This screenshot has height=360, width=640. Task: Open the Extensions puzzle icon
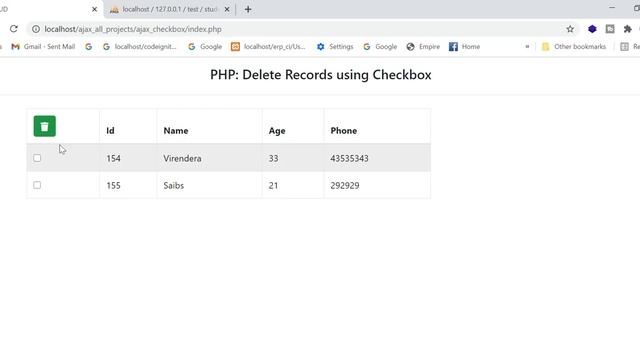coord(628,29)
